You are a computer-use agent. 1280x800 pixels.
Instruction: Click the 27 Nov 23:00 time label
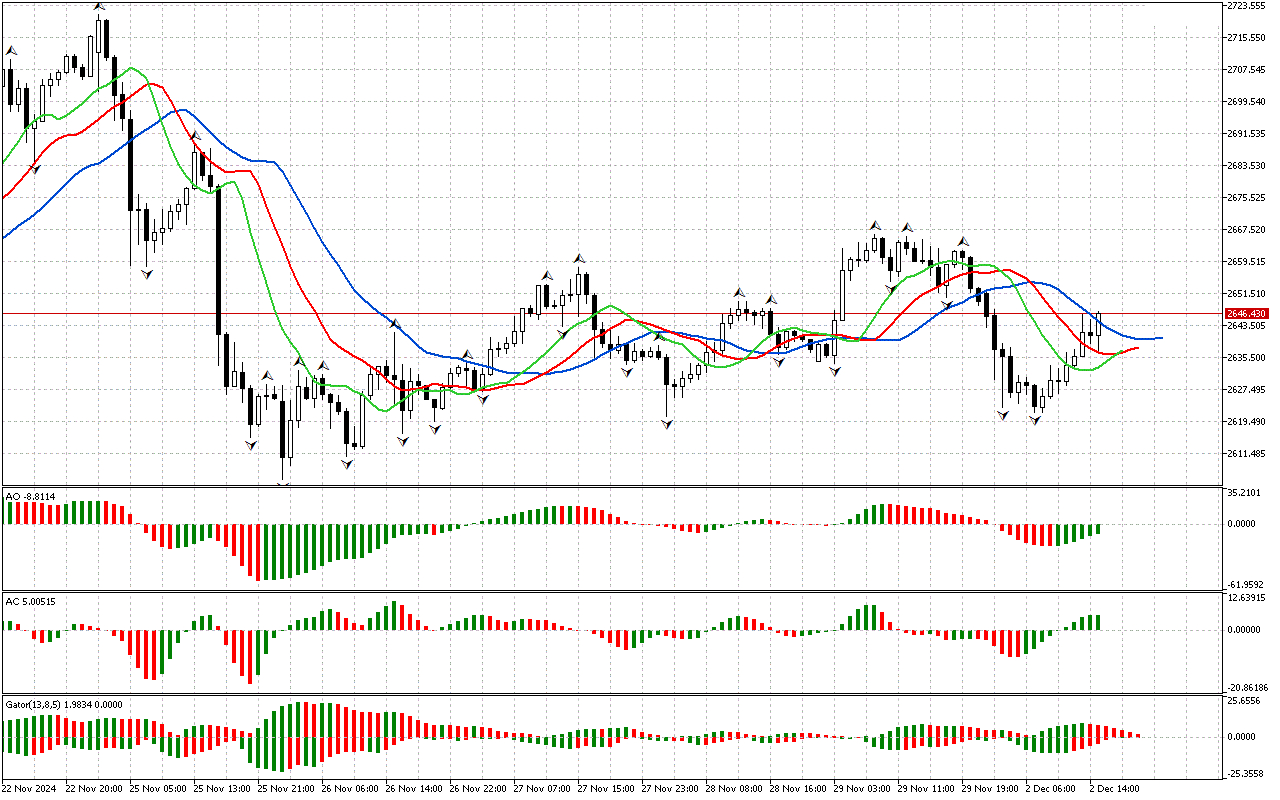pos(670,789)
